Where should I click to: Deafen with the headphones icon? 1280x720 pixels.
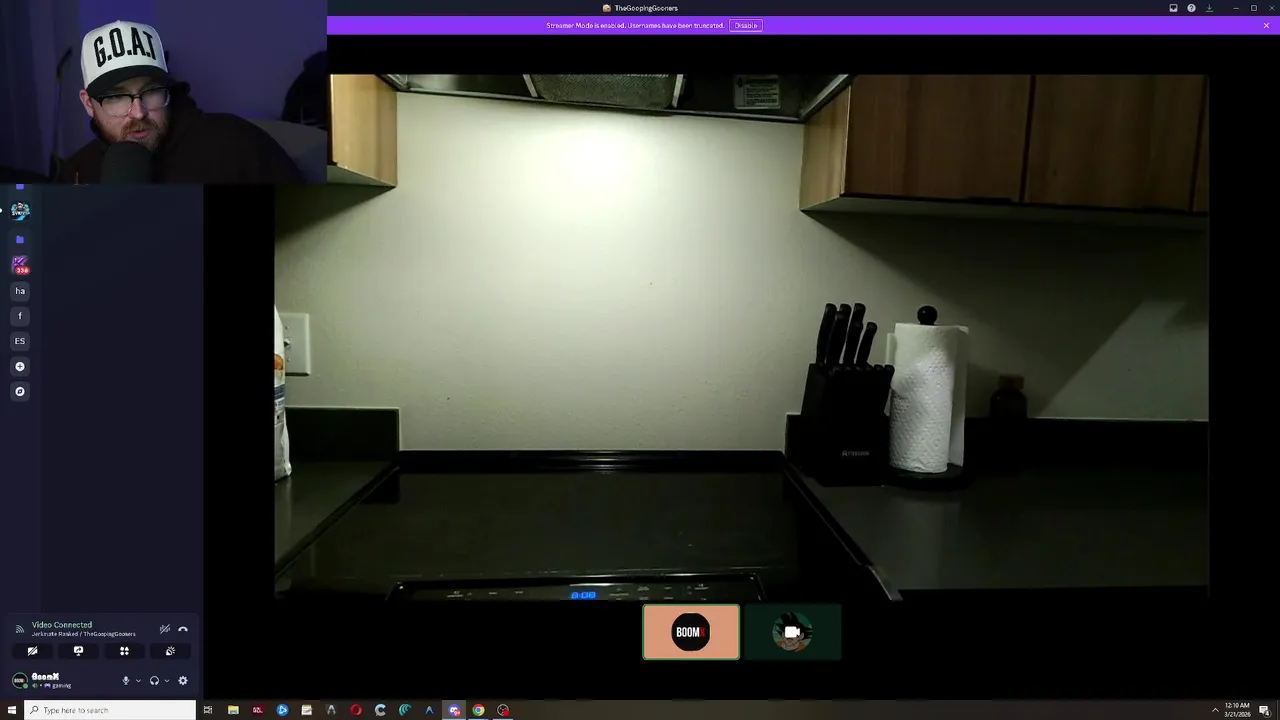tap(154, 681)
